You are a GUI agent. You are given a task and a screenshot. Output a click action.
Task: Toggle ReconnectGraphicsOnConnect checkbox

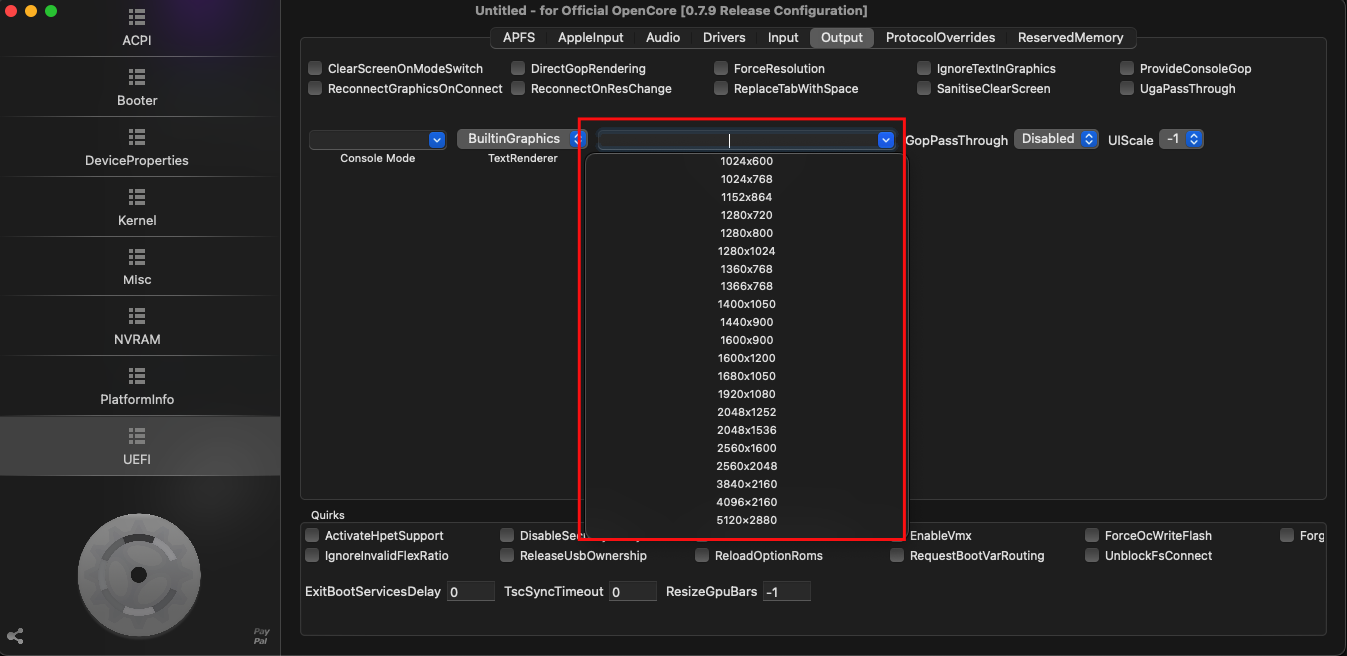click(x=315, y=89)
